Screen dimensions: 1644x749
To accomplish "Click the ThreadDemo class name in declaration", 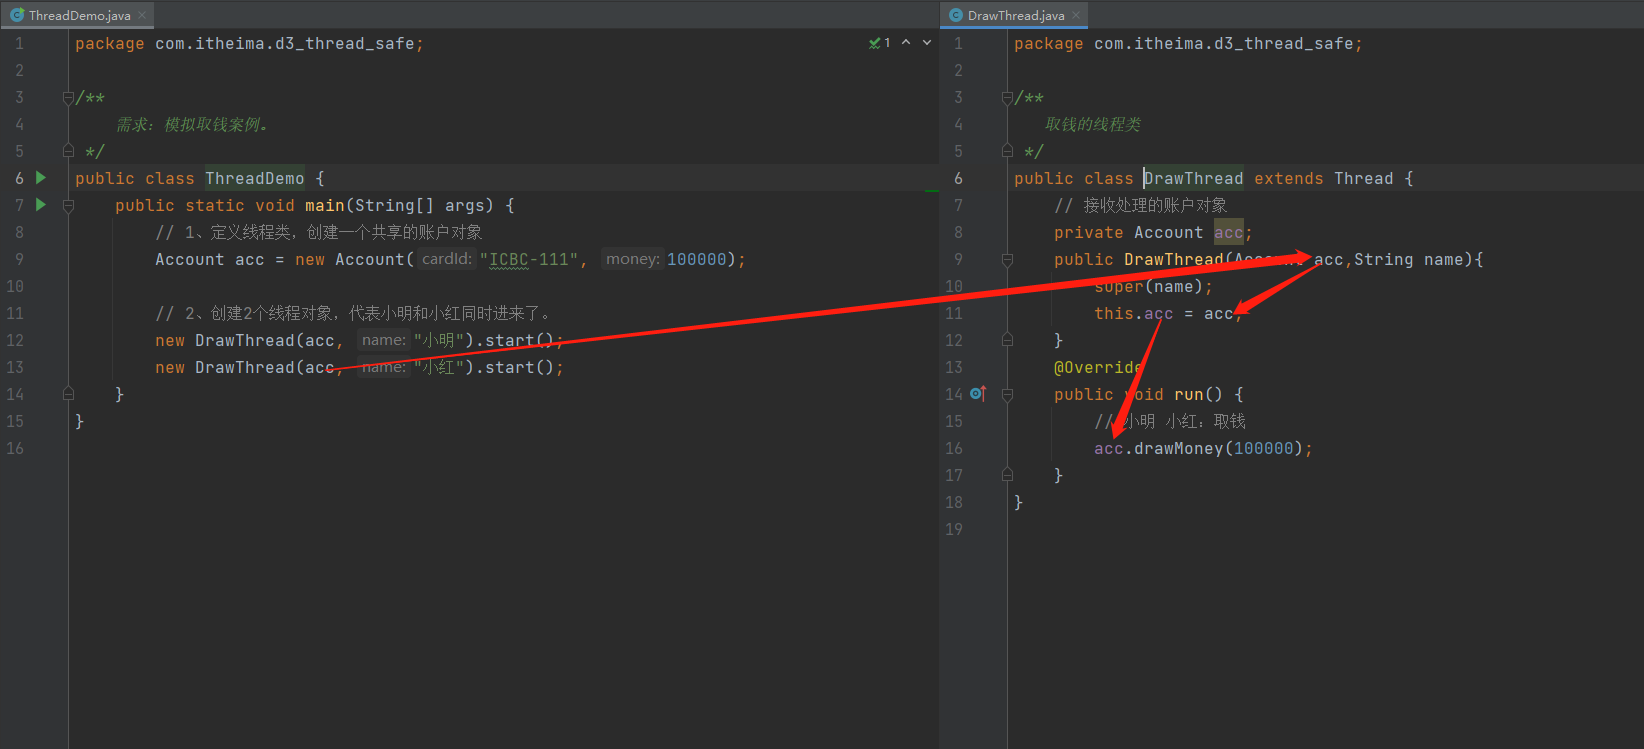I will pos(255,178).
